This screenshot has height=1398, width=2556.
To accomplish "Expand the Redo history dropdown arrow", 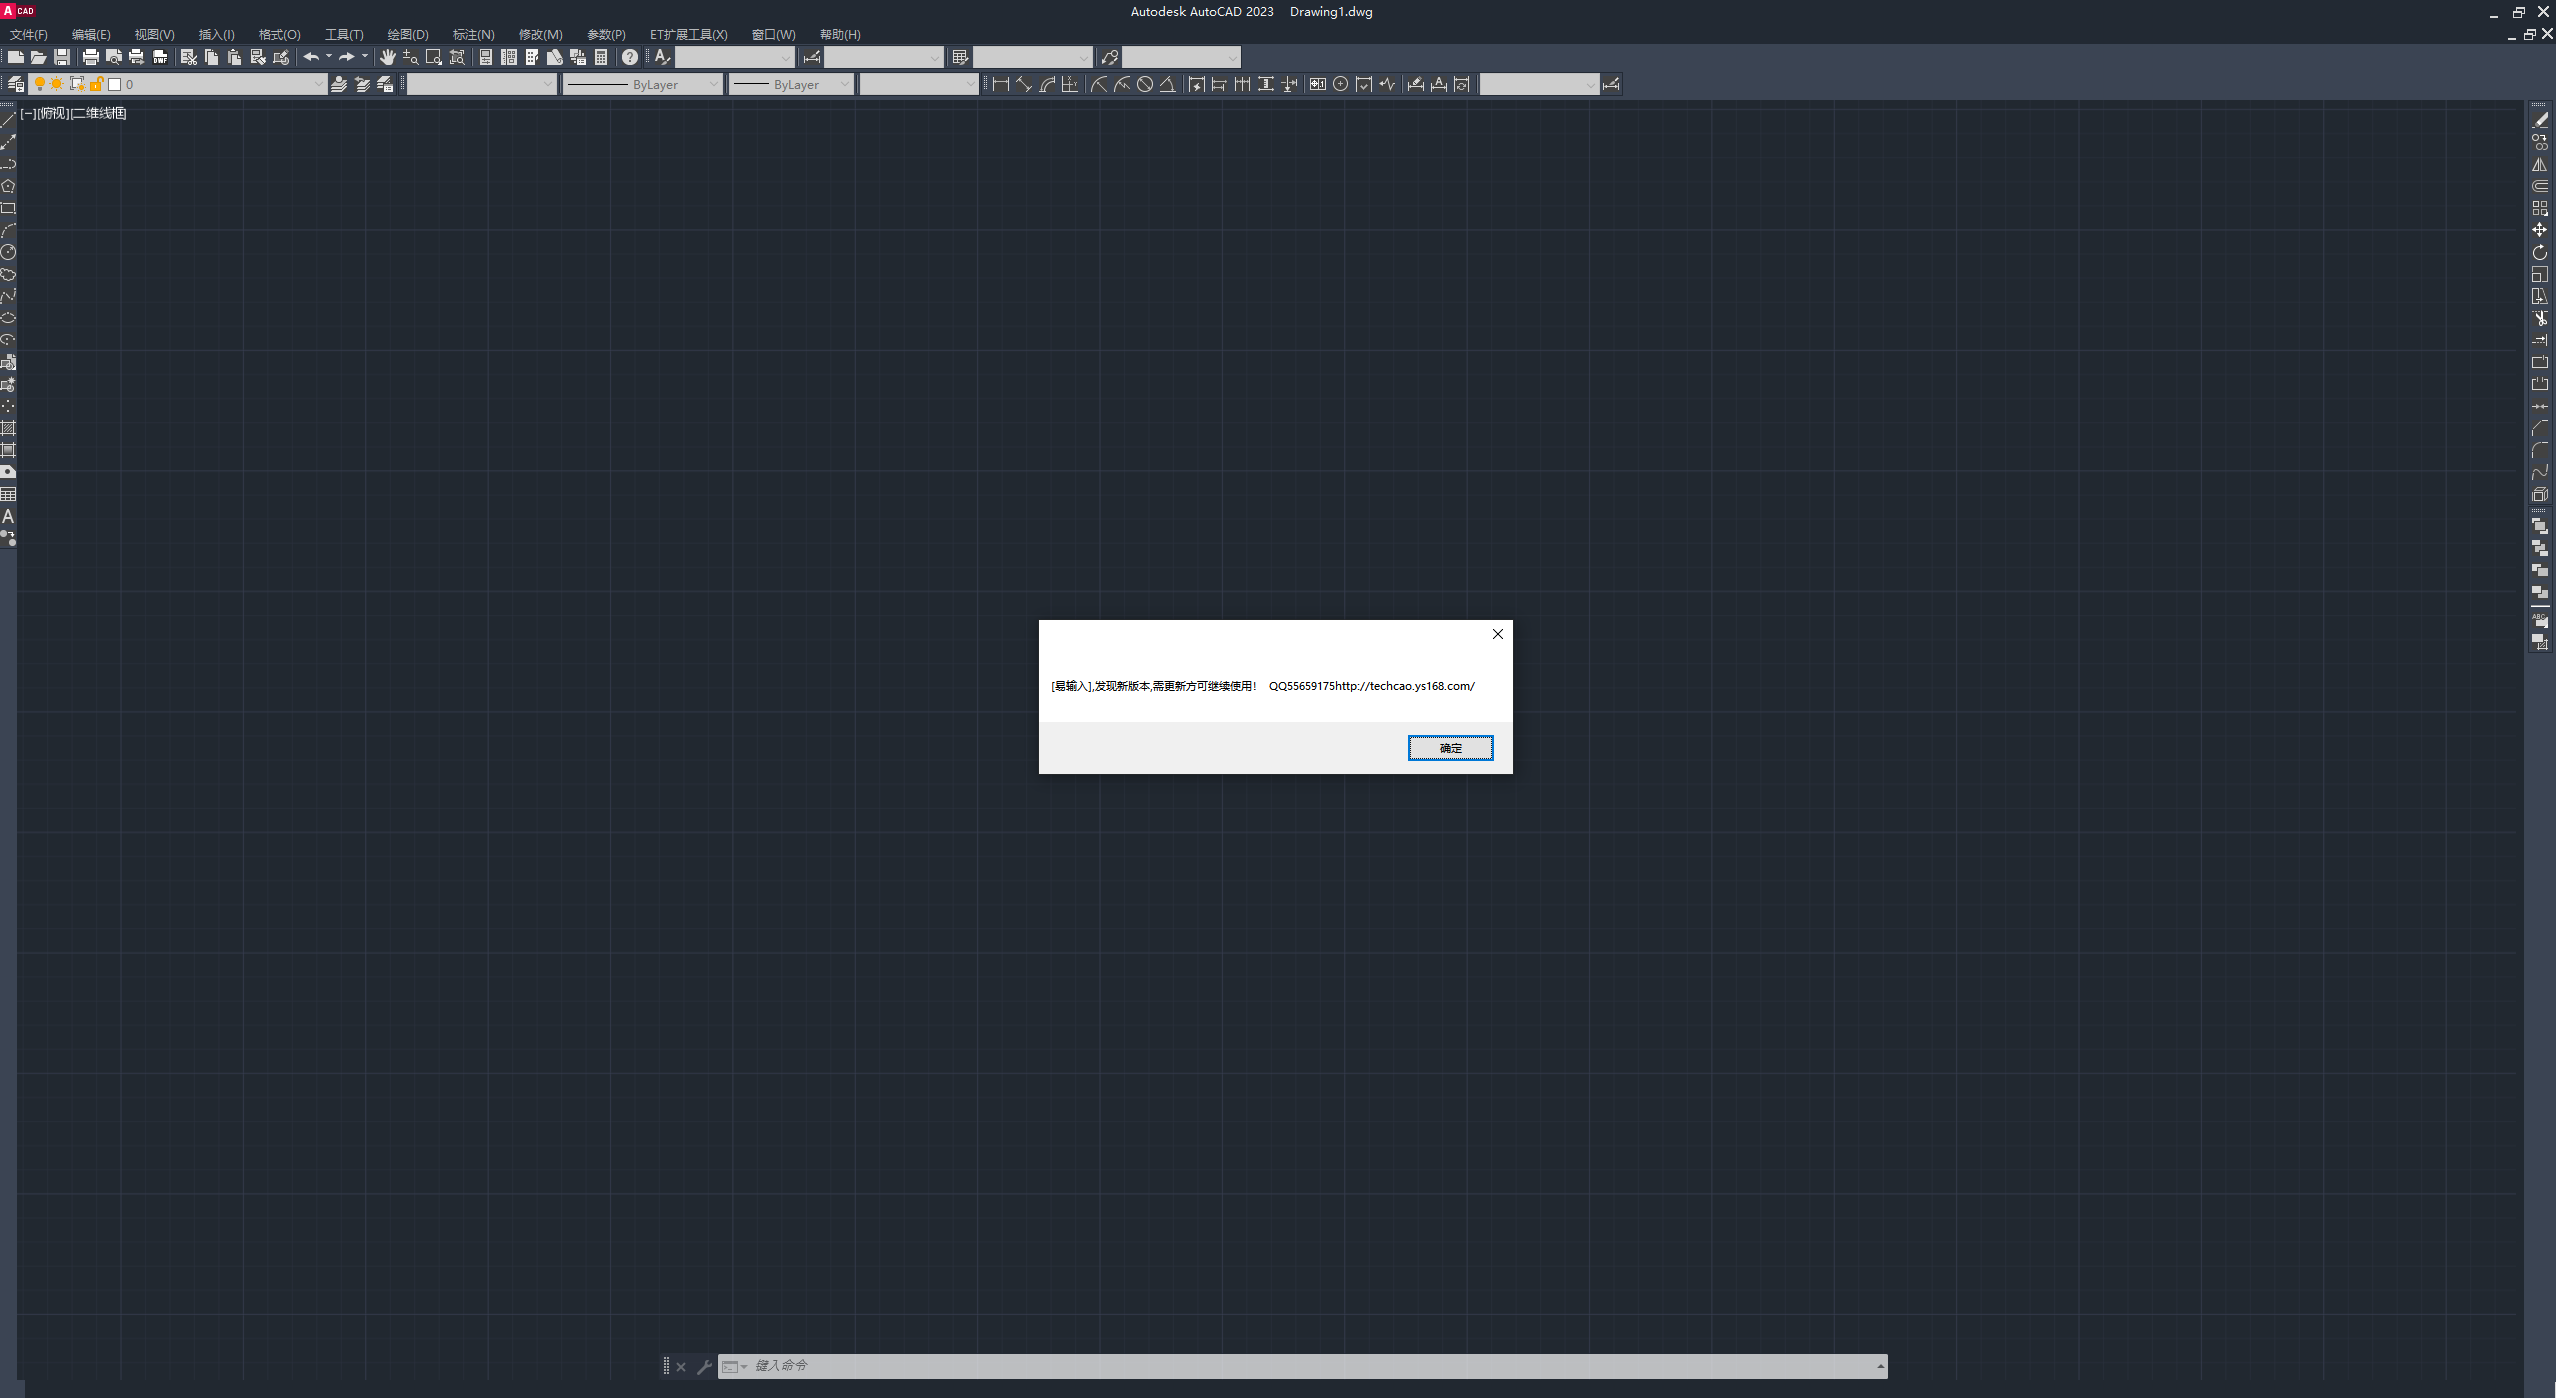I will click(x=364, y=57).
